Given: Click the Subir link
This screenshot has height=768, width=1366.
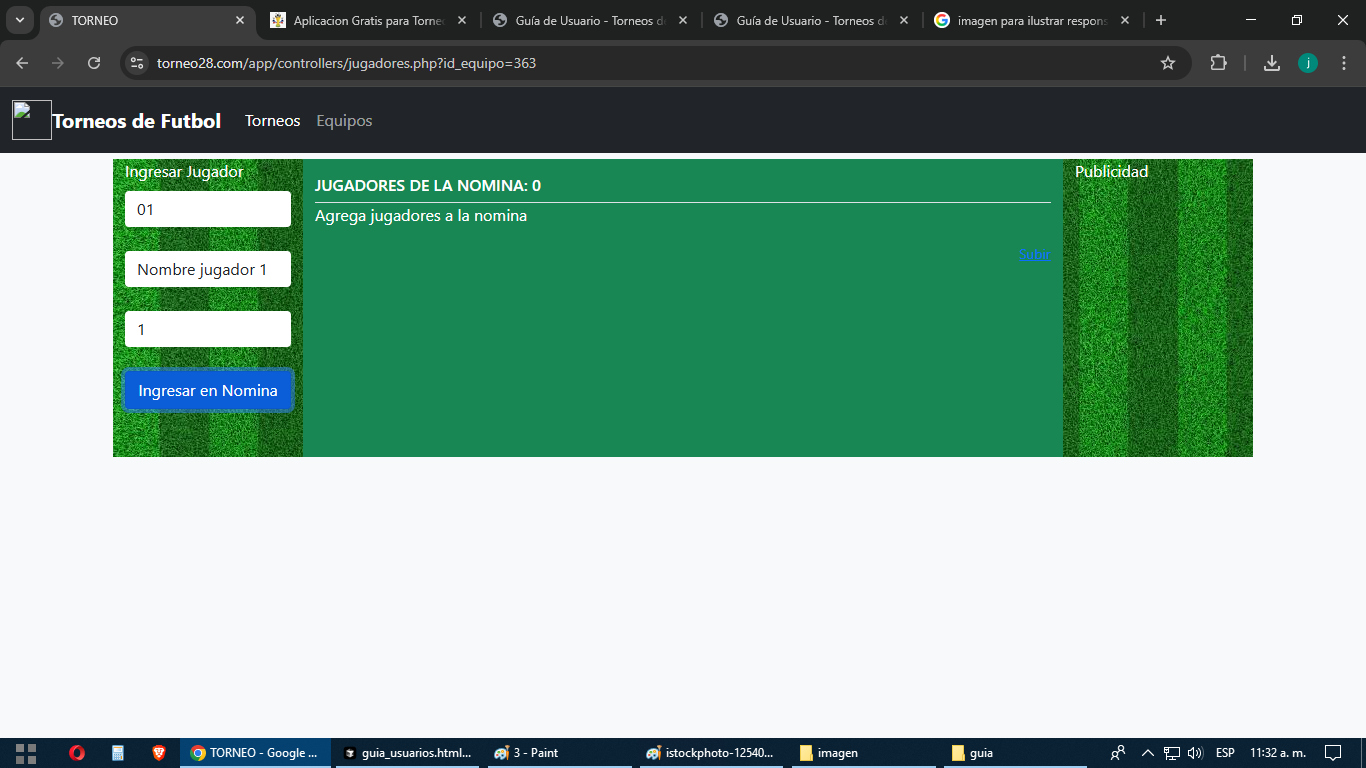Looking at the screenshot, I should point(1034,255).
